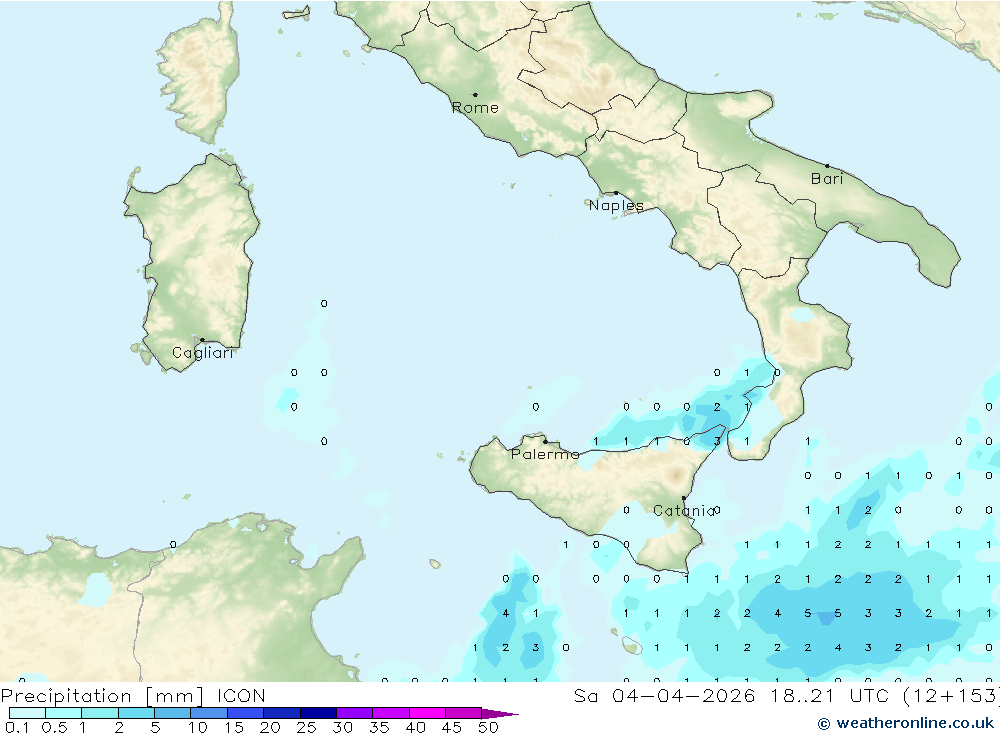Select the 10–15 mm legend swatch
Image resolution: width=1000 pixels, height=733 pixels.
pyautogui.click(x=209, y=713)
